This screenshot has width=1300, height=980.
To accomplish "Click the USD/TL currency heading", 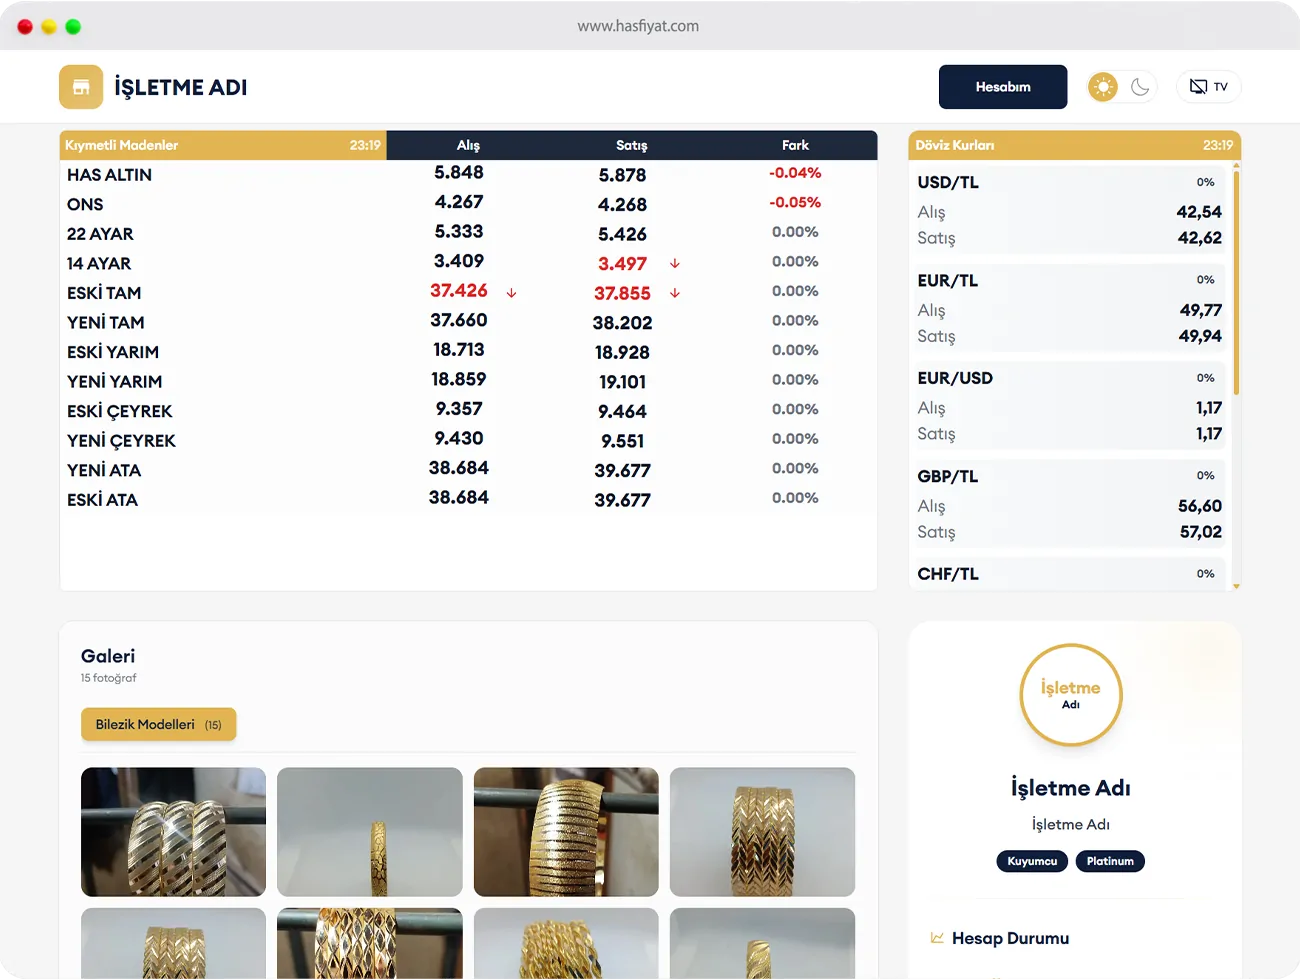I will pyautogui.click(x=948, y=182).
